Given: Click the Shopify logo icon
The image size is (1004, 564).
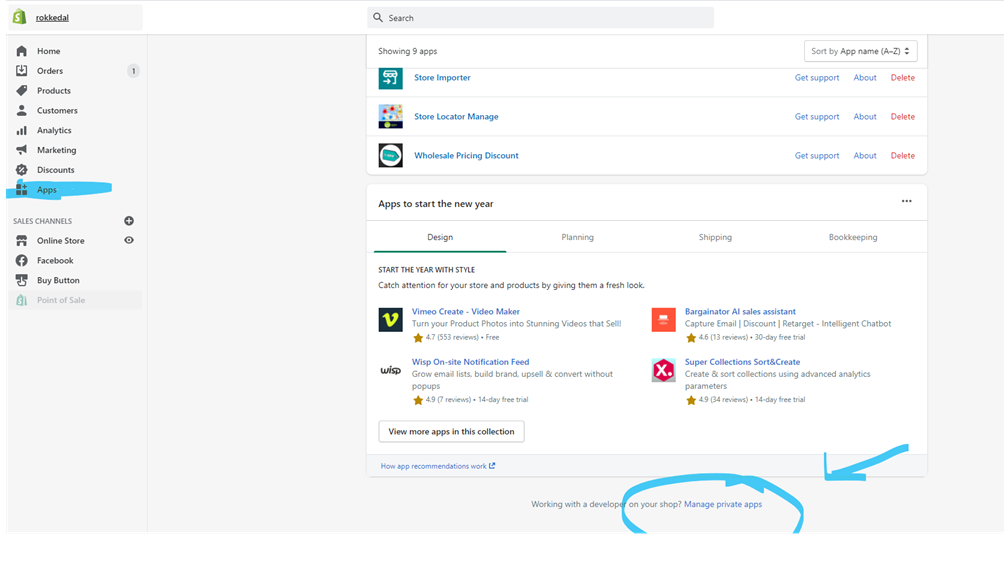Looking at the screenshot, I should coord(19,17).
